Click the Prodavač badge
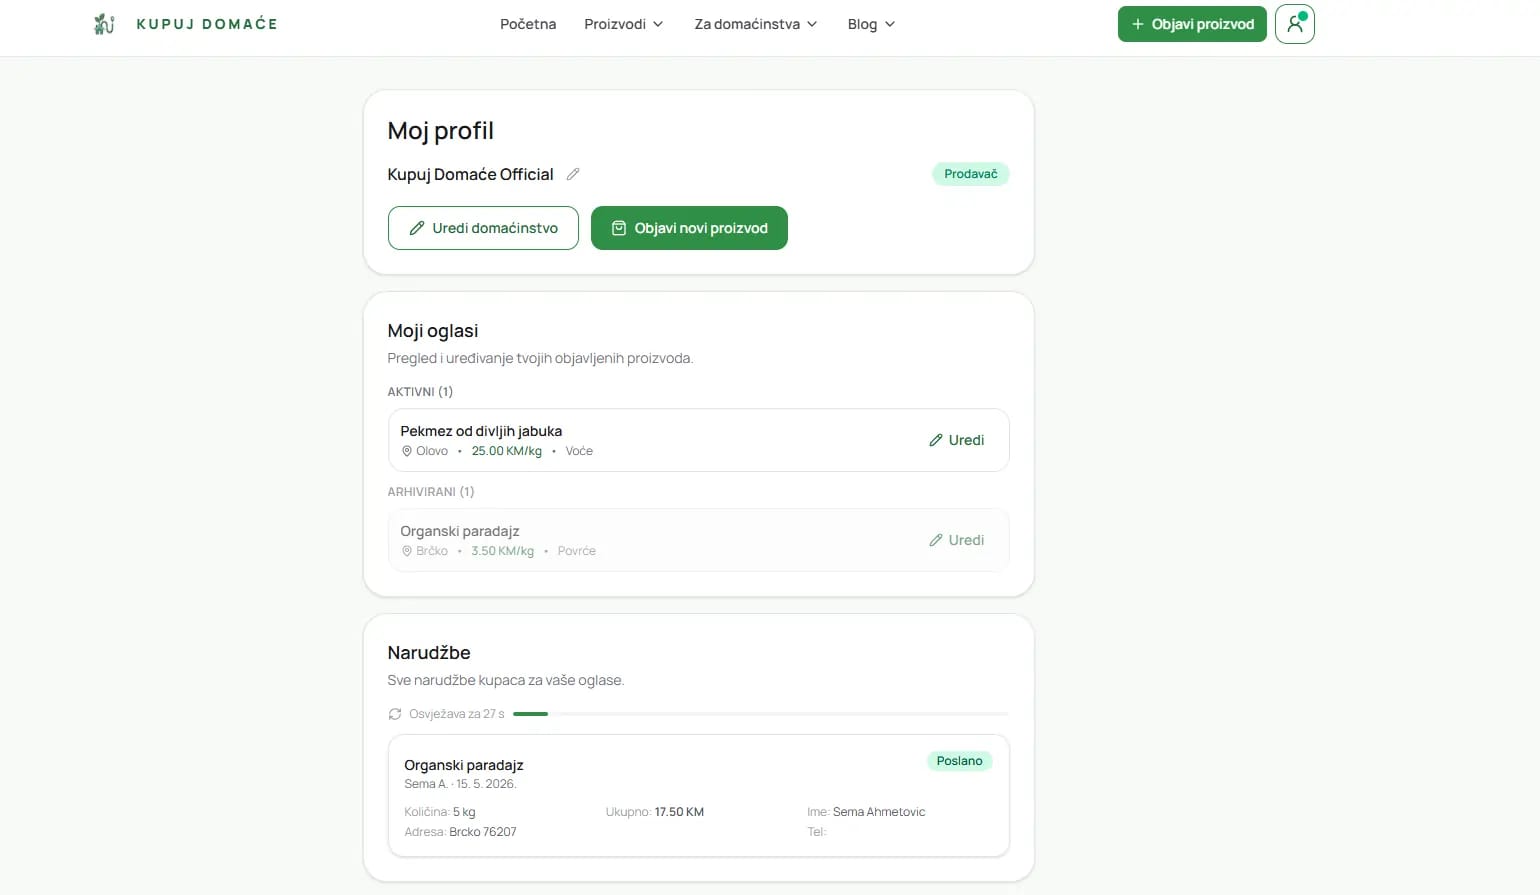Image resolution: width=1540 pixels, height=895 pixels. [x=971, y=174]
